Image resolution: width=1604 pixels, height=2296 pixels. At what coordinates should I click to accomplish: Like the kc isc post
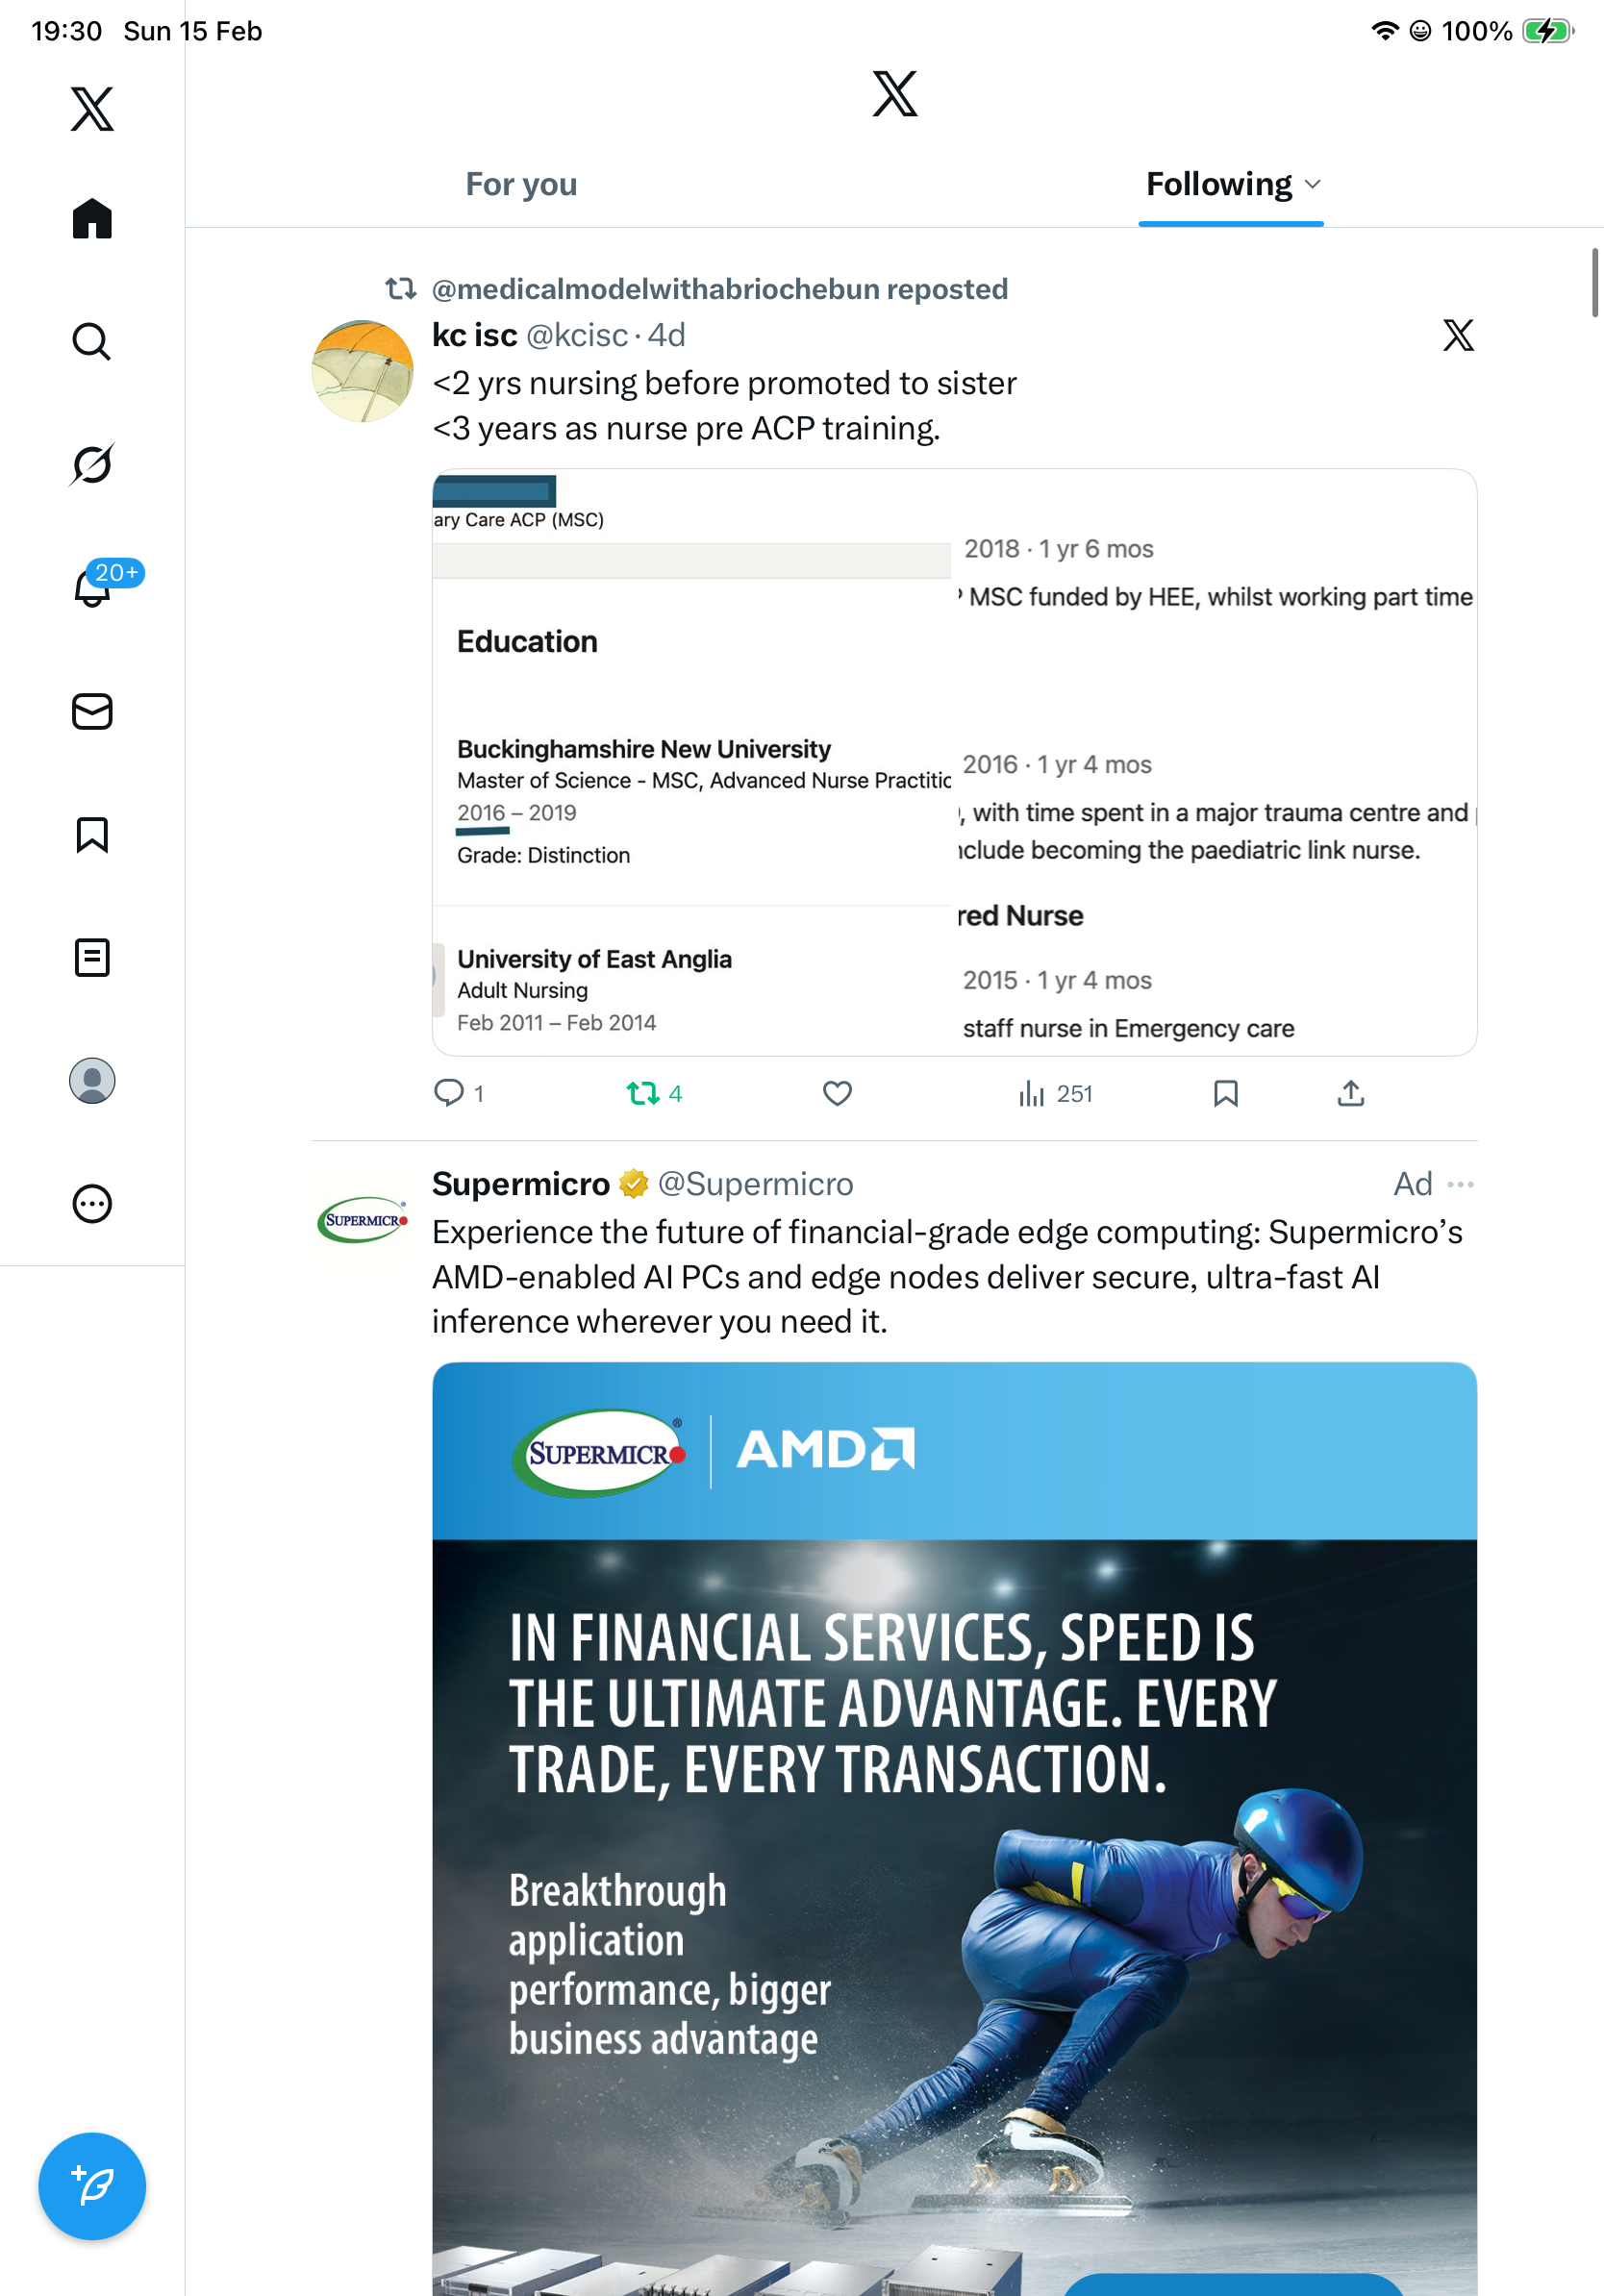[837, 1094]
